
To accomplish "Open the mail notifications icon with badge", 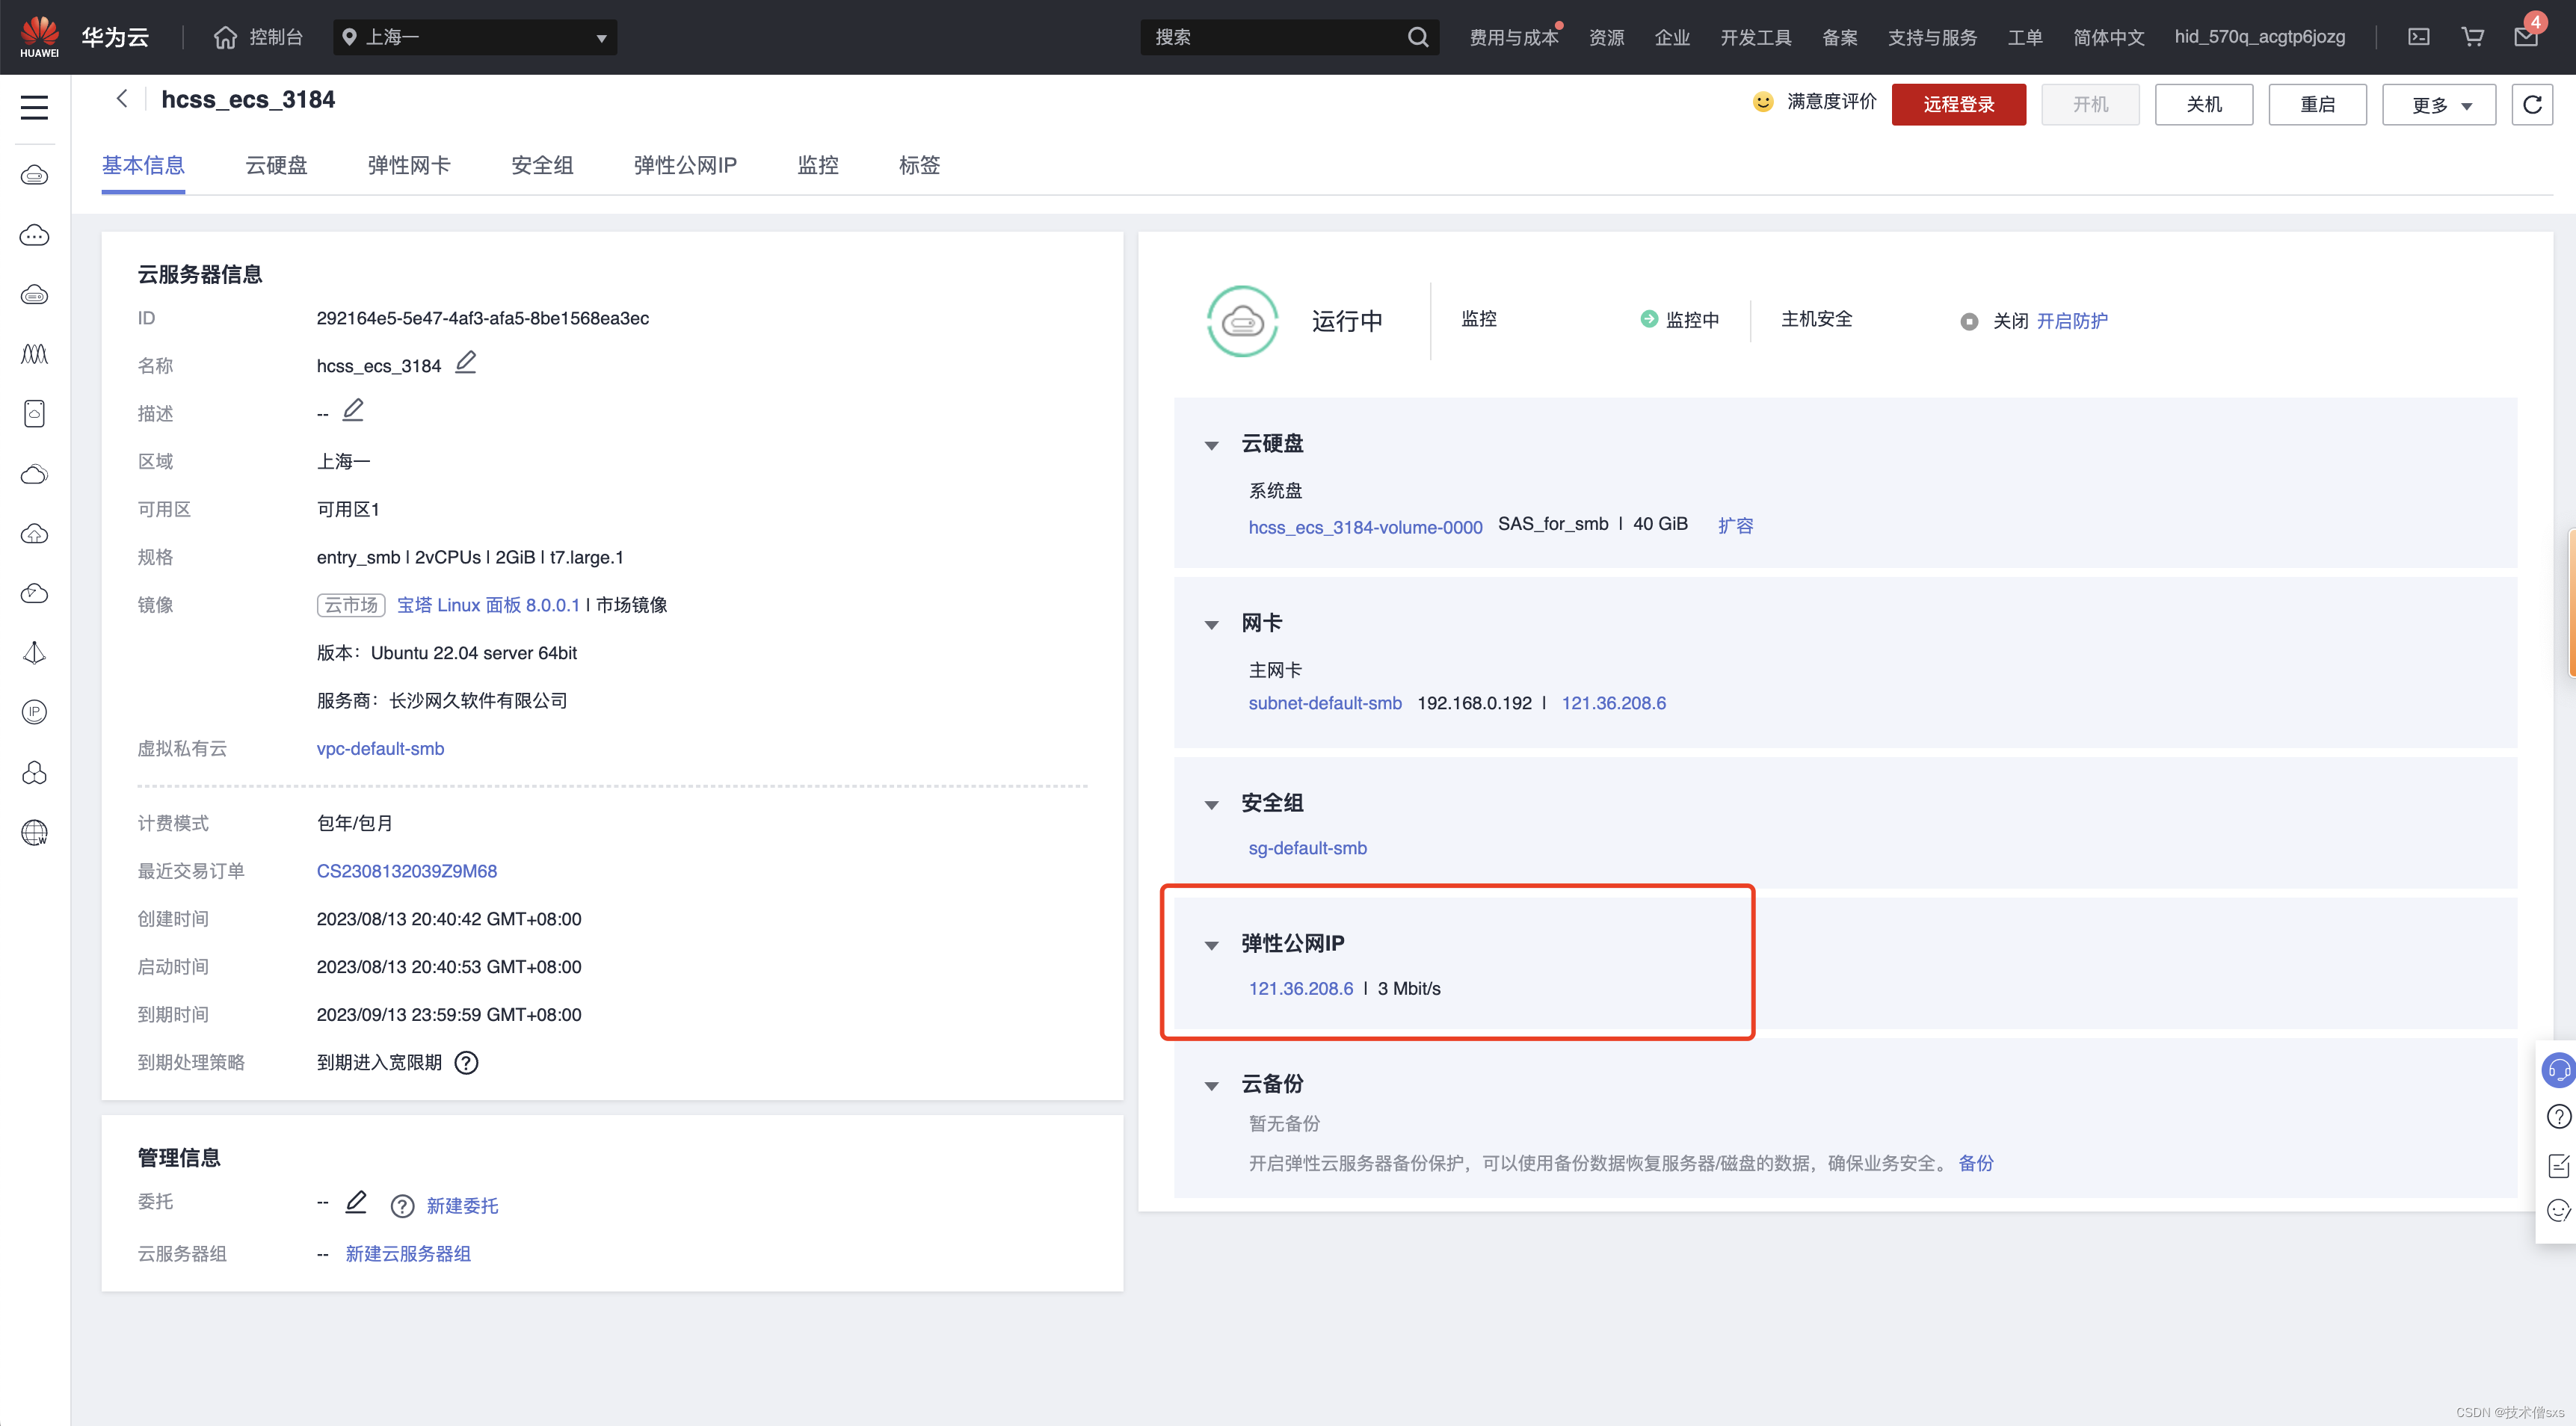I will [x=2525, y=37].
